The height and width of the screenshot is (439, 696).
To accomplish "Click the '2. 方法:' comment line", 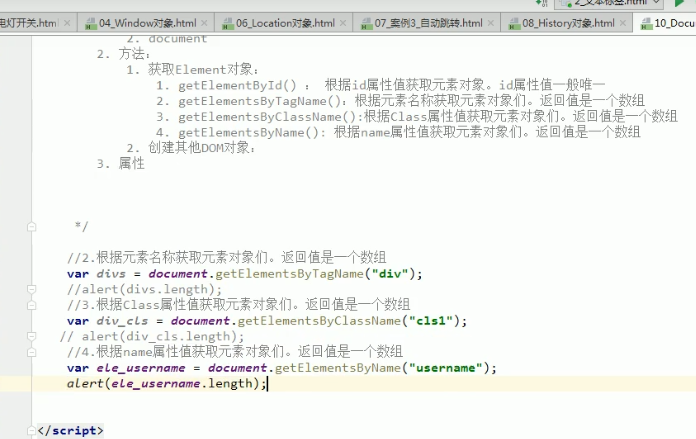I will (123, 54).
